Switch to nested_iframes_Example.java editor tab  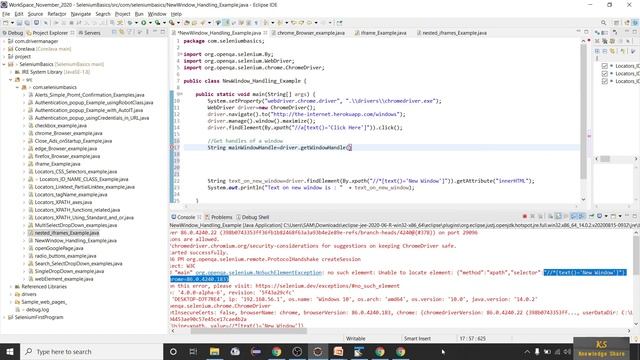coord(454,33)
